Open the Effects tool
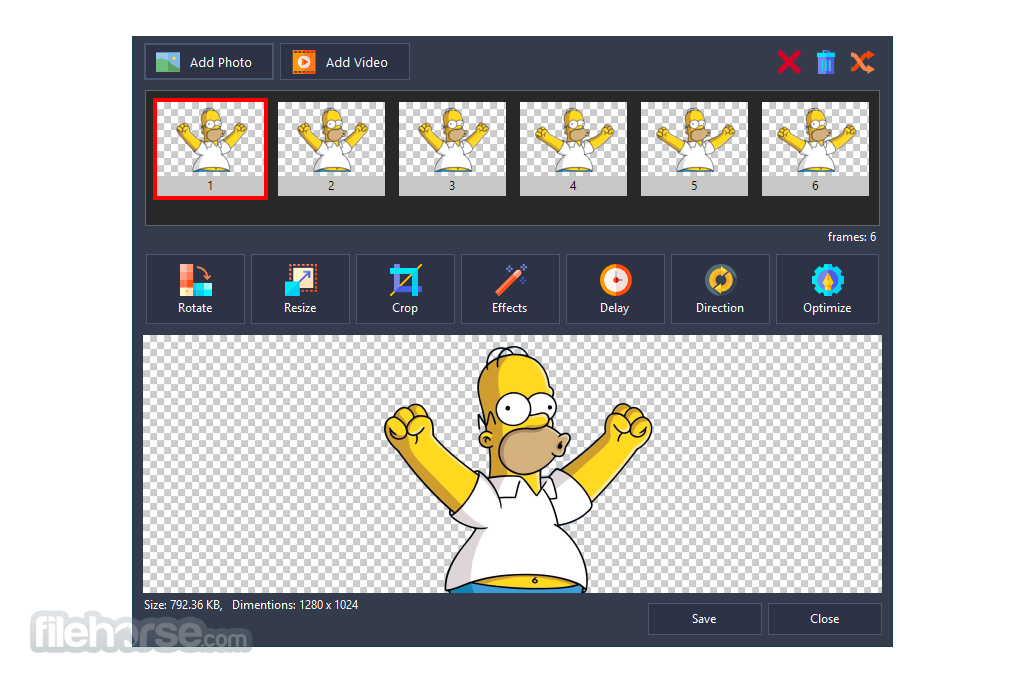The image size is (1025, 683). 510,289
